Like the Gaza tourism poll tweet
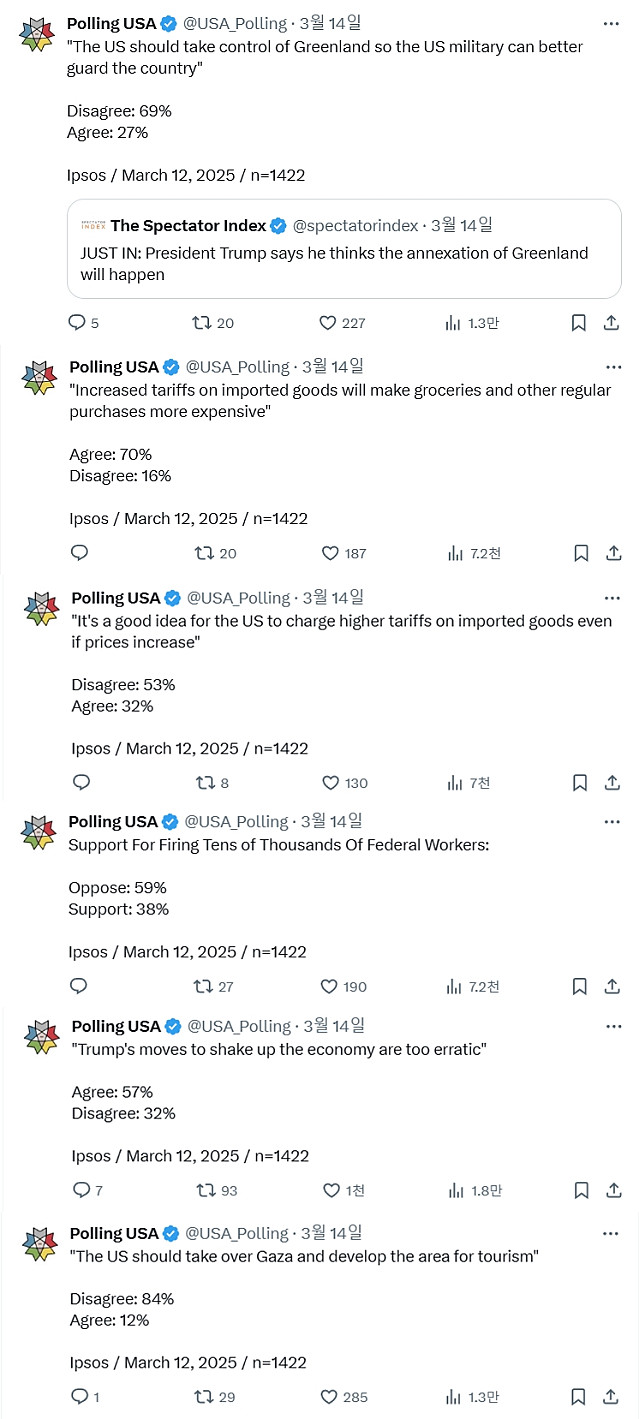639x1419 pixels. tap(328, 1397)
